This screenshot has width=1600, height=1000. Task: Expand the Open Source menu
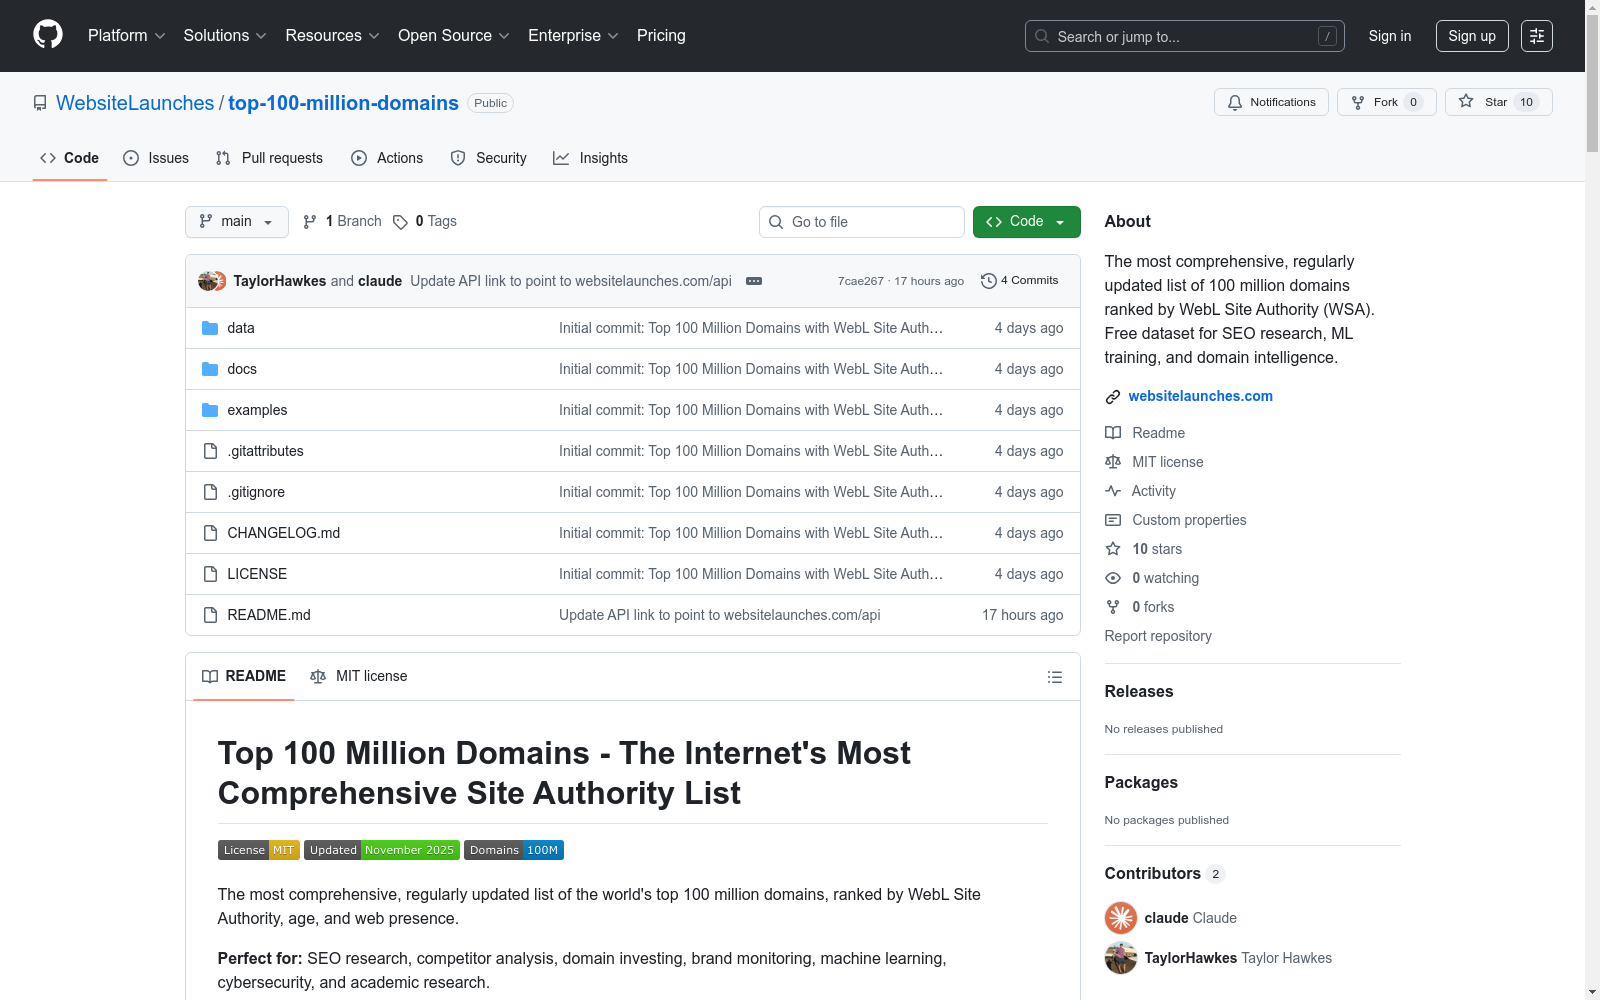pyautogui.click(x=454, y=36)
